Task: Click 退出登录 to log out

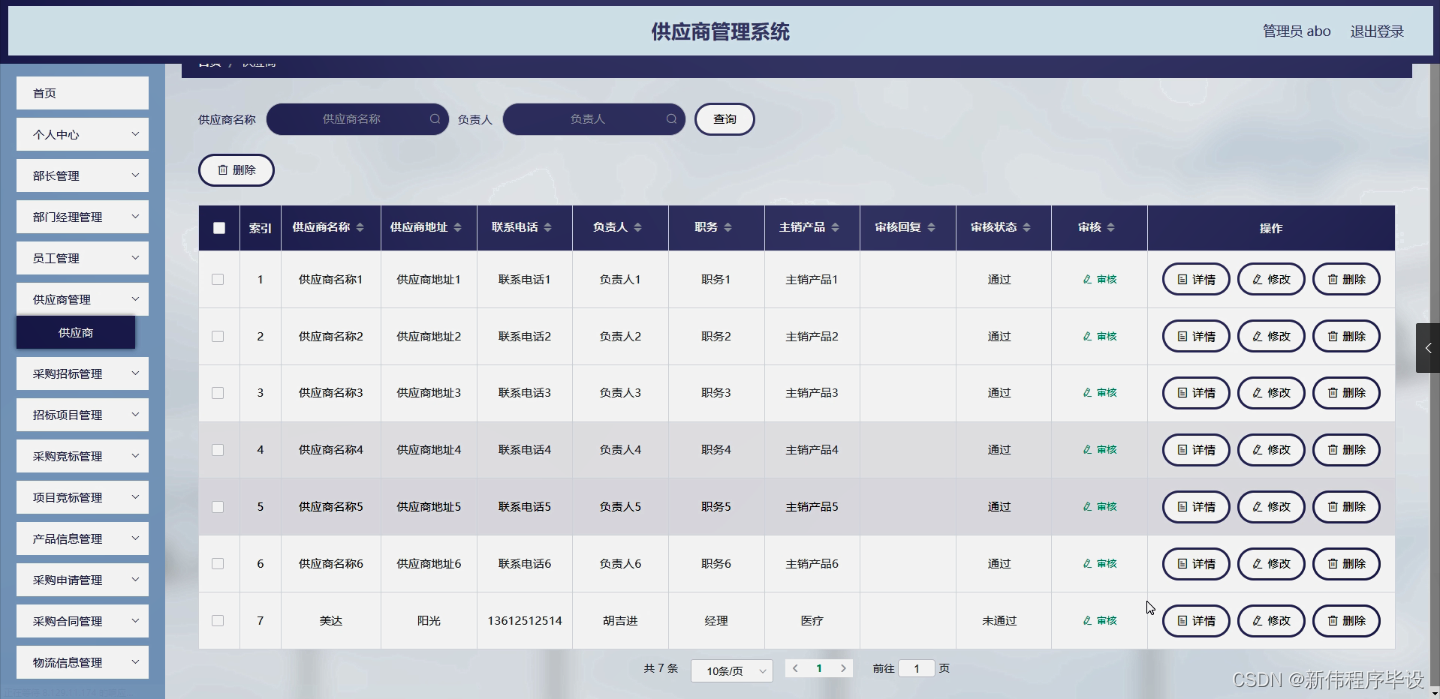Action: [x=1378, y=31]
